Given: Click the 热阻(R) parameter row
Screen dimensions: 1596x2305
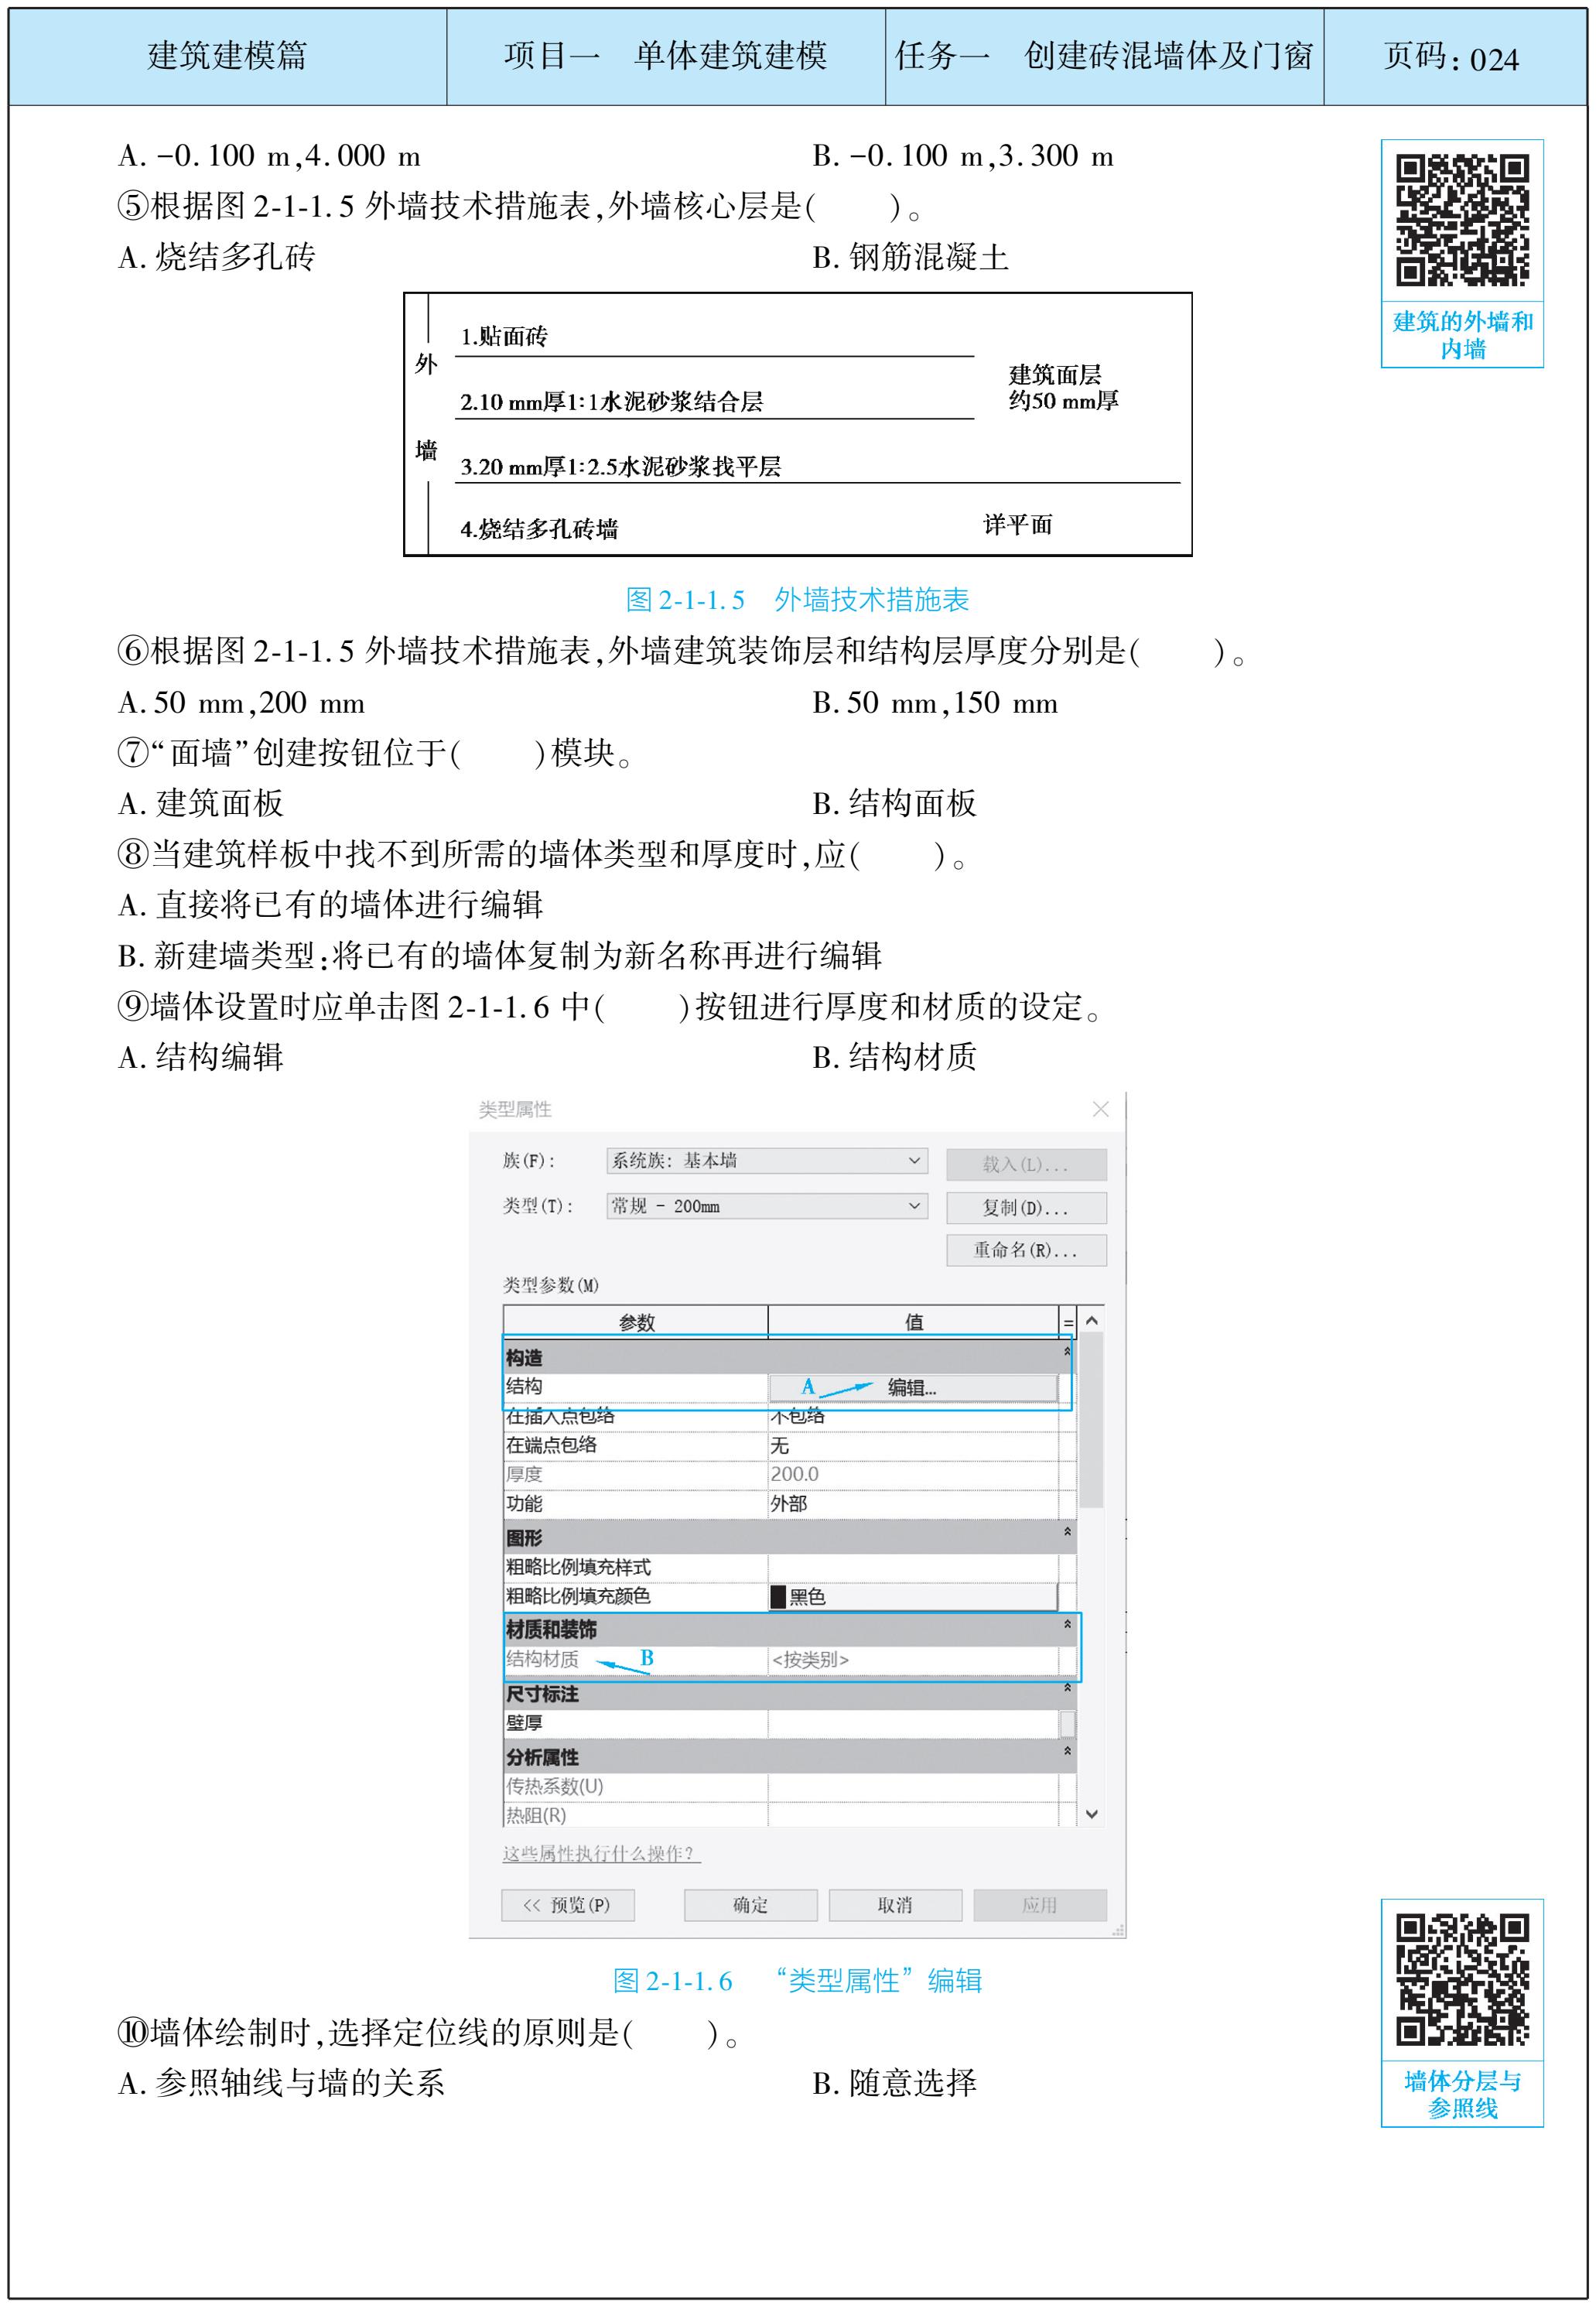Looking at the screenshot, I should 789,1815.
